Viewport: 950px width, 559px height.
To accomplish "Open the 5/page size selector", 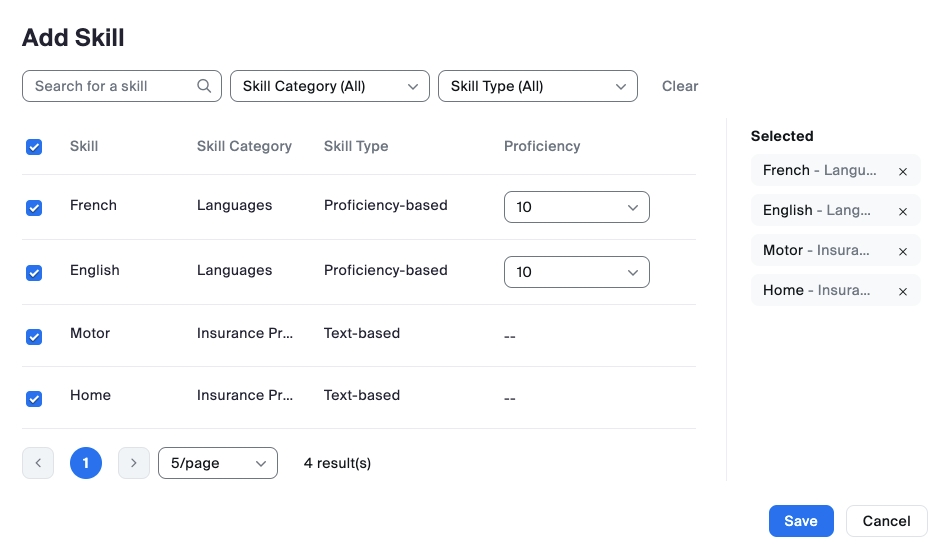I will [x=218, y=463].
